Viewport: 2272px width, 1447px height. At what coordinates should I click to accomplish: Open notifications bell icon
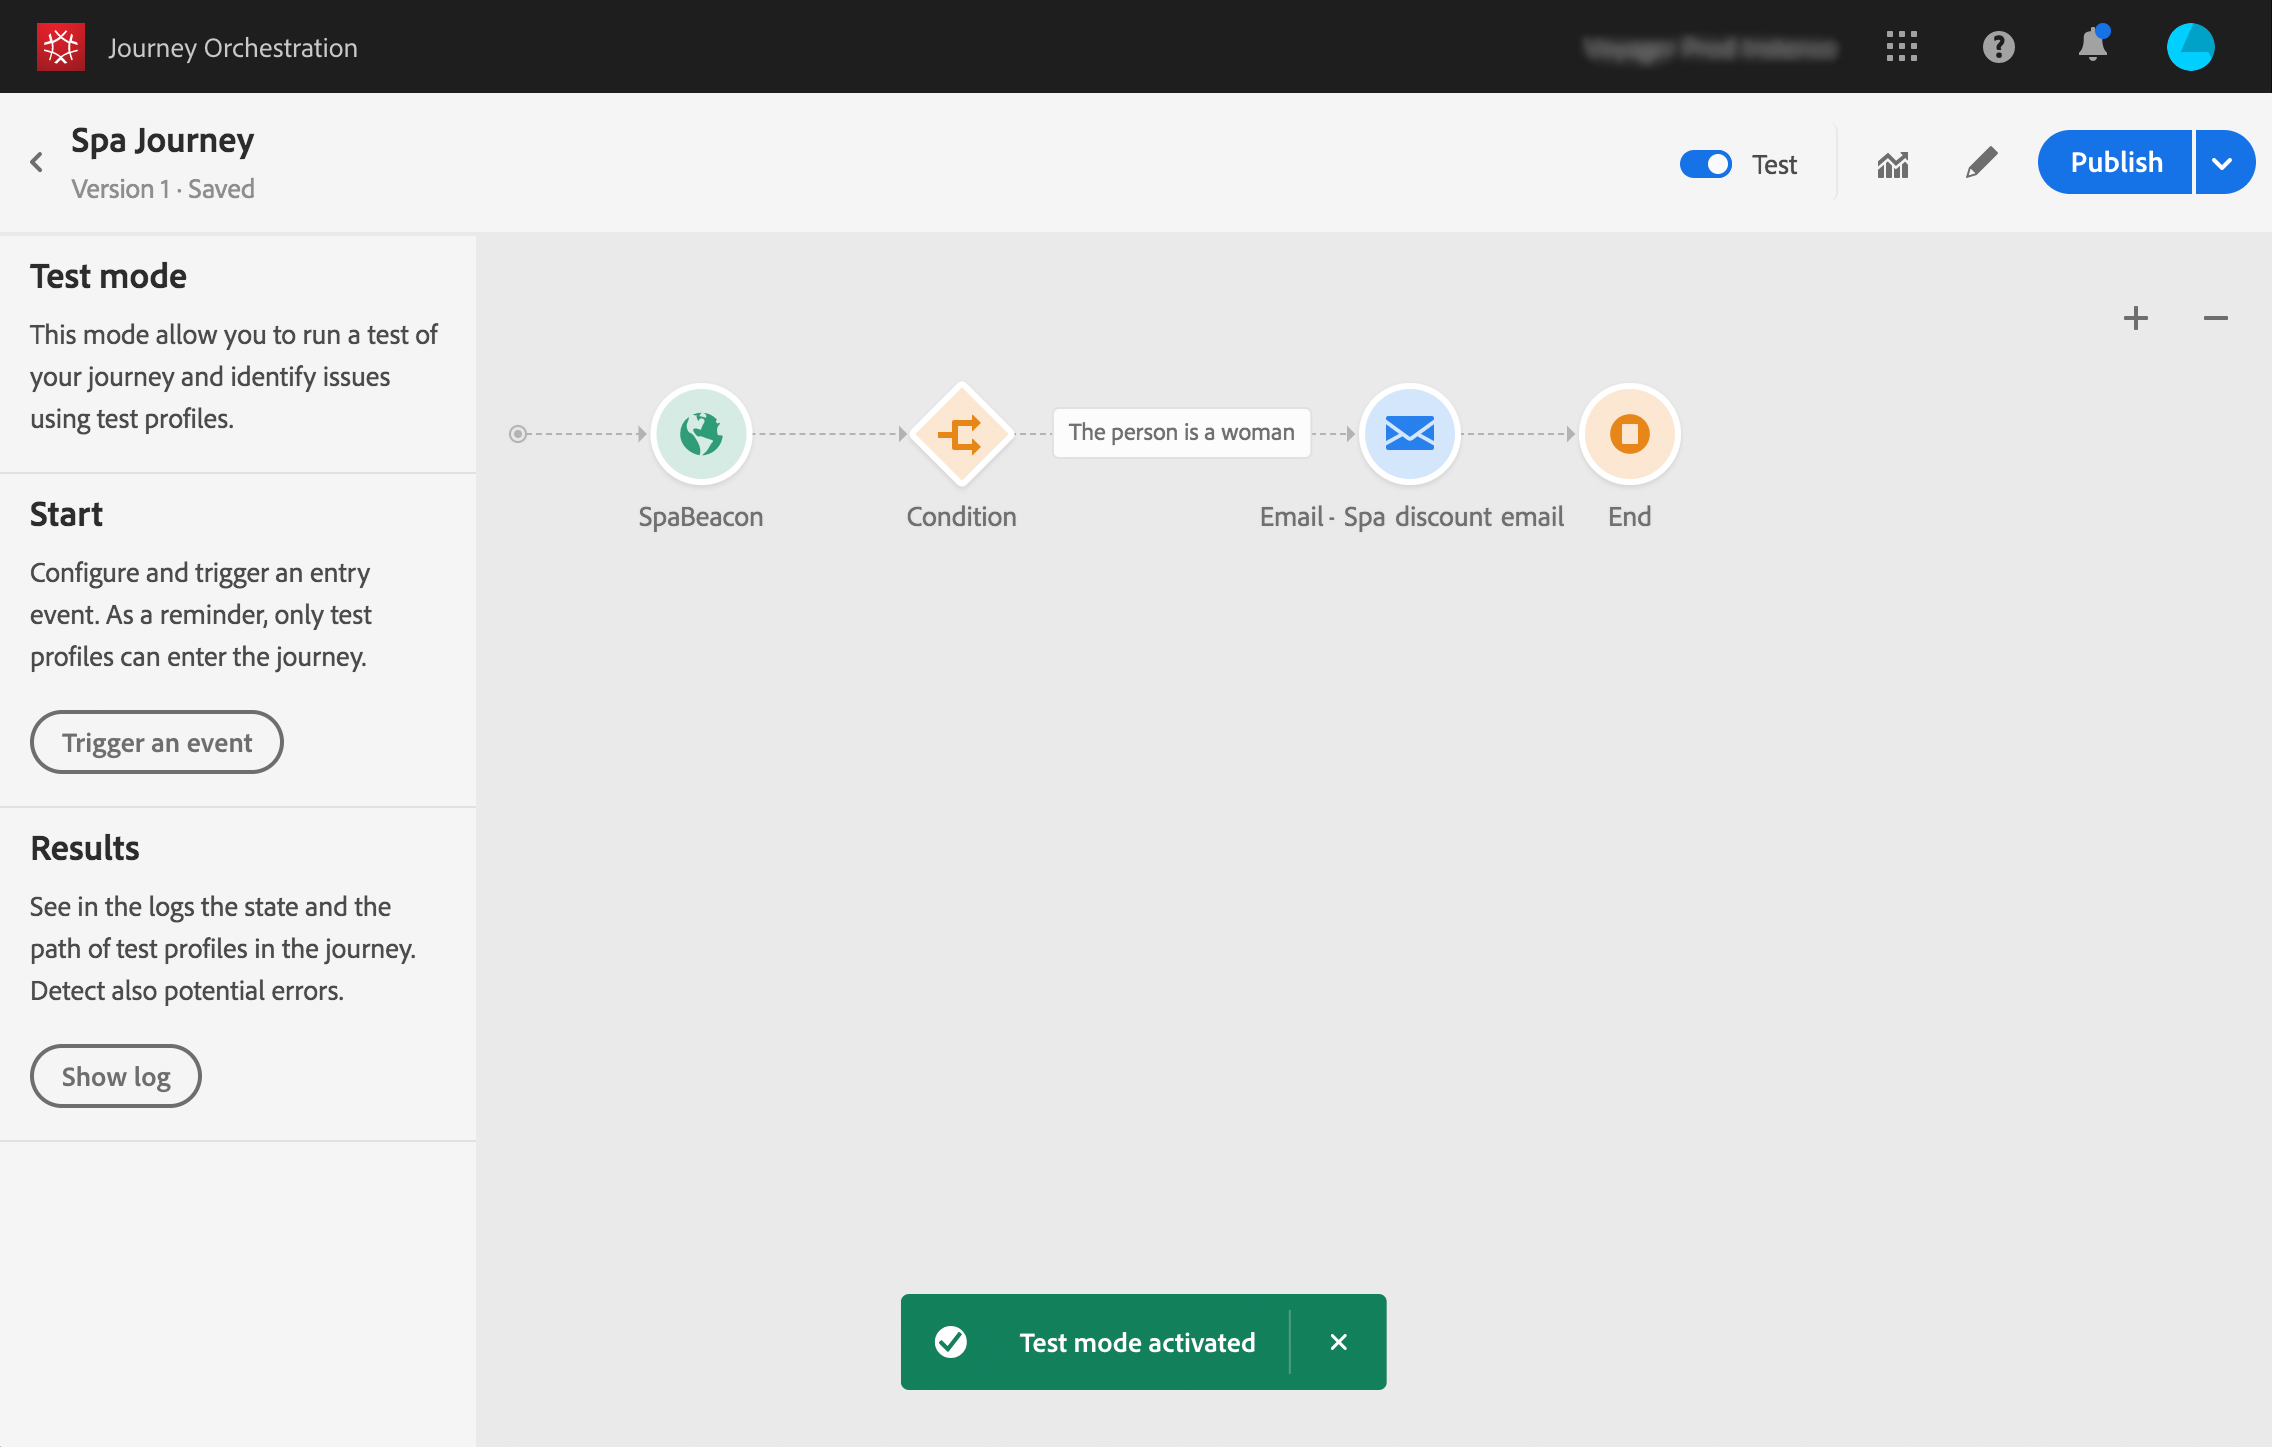tap(2092, 47)
